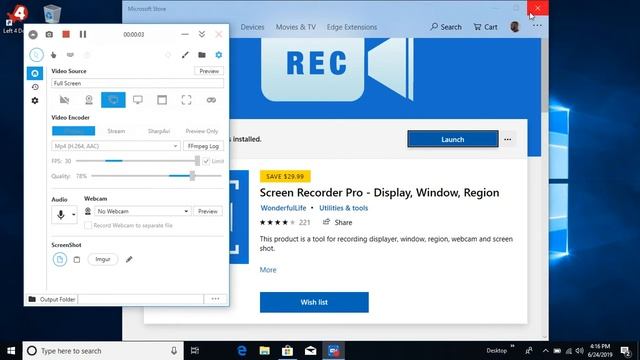Screen dimensions: 640x360
Task: Toggle mouse clicks overlay hand icon
Action: [x=53, y=55]
